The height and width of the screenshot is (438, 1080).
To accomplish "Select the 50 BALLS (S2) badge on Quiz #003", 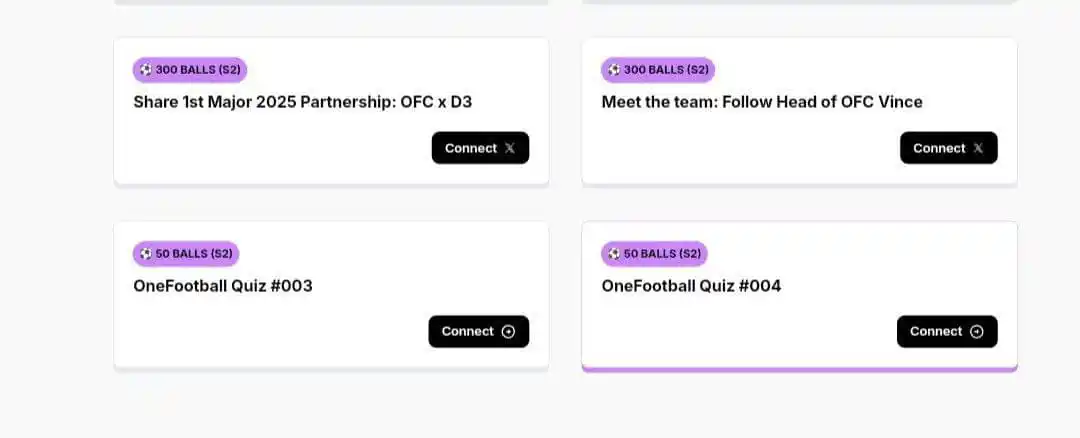I will click(x=186, y=253).
